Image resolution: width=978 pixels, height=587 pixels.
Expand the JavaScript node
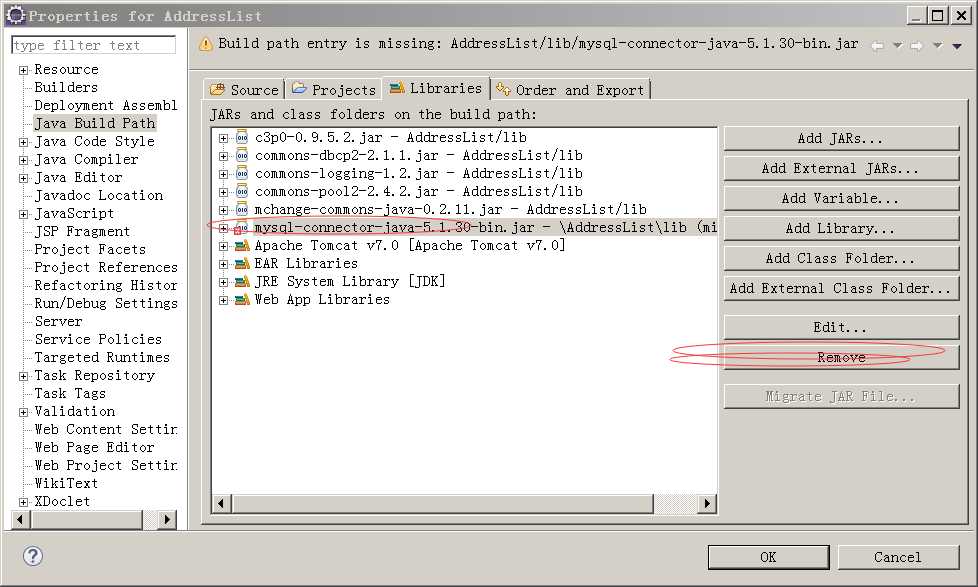pyautogui.click(x=24, y=215)
